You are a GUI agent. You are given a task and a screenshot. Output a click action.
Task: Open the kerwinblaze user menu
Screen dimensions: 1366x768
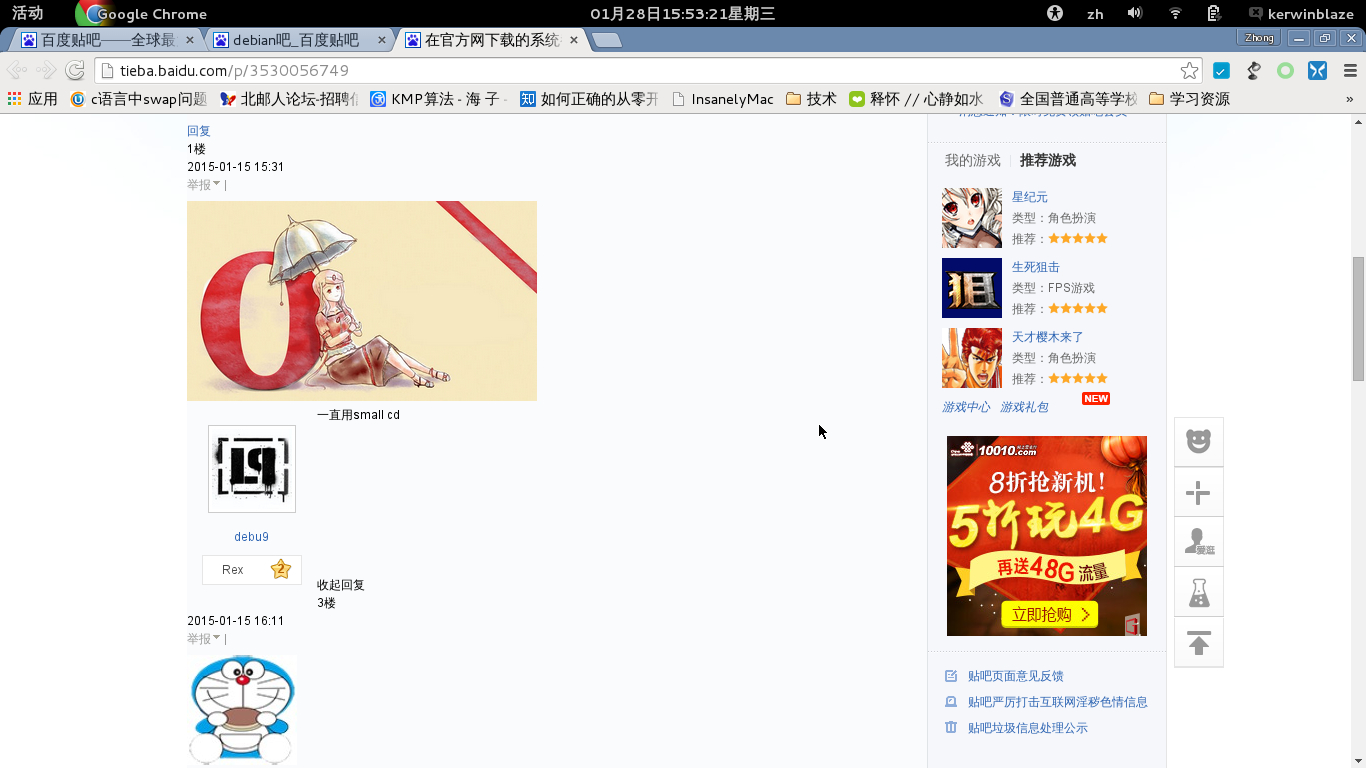pos(1304,13)
